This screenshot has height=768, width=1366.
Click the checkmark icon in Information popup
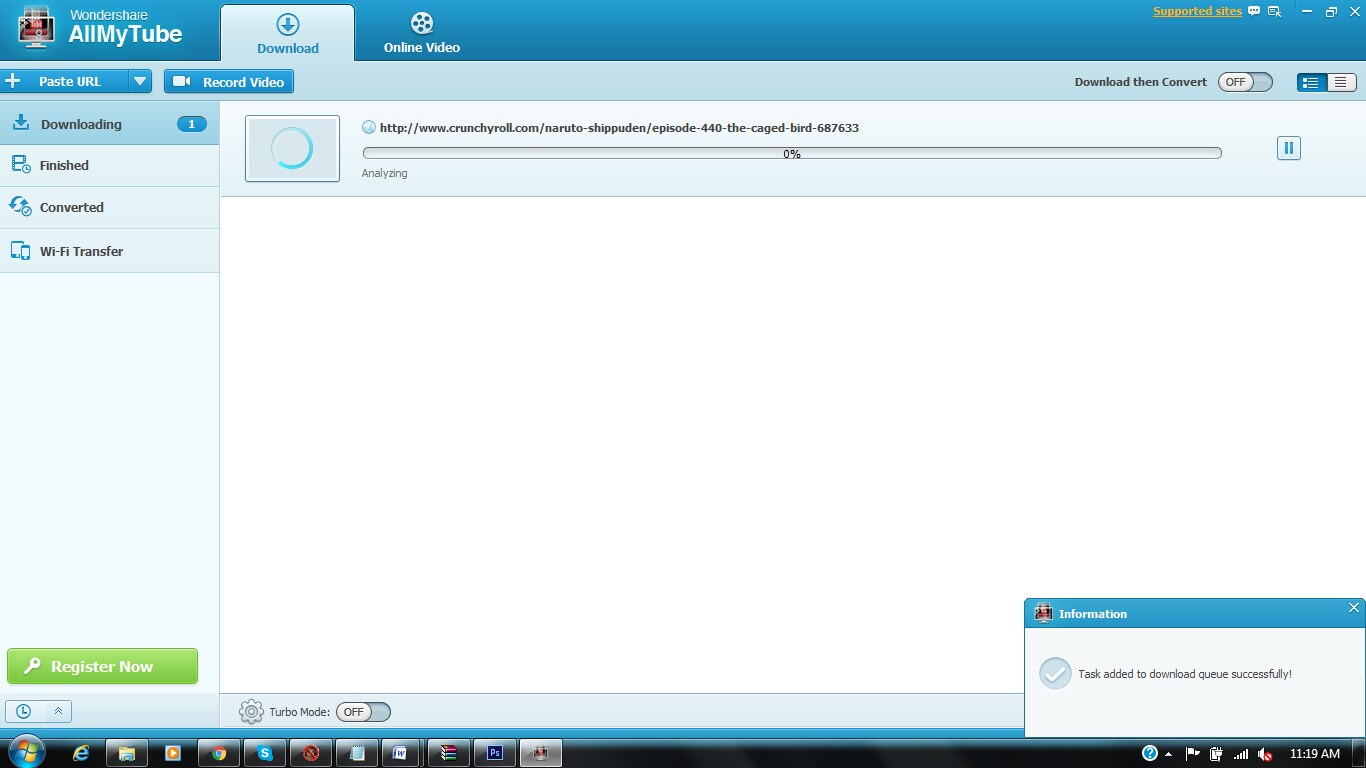coord(1055,673)
